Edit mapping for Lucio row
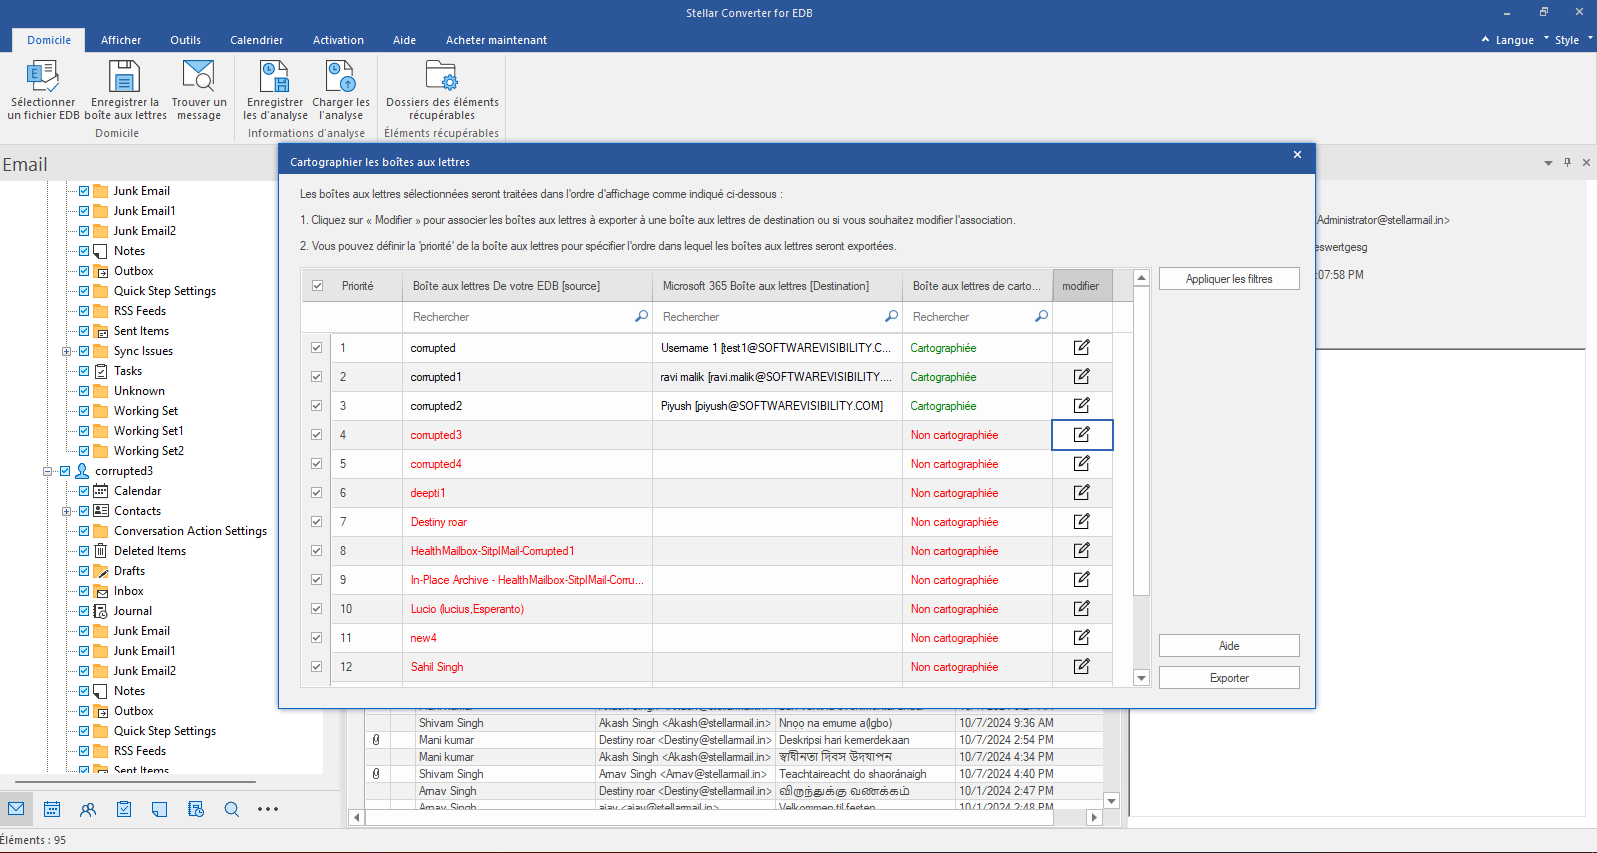 click(1082, 609)
